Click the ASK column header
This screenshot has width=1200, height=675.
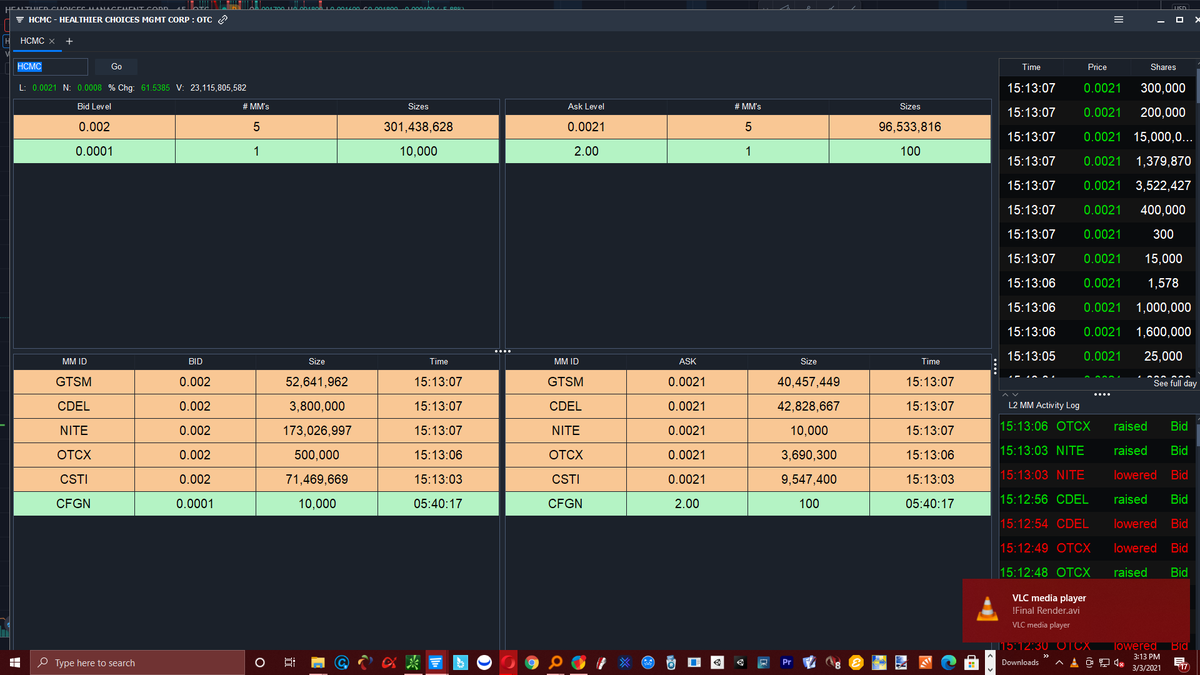(687, 361)
